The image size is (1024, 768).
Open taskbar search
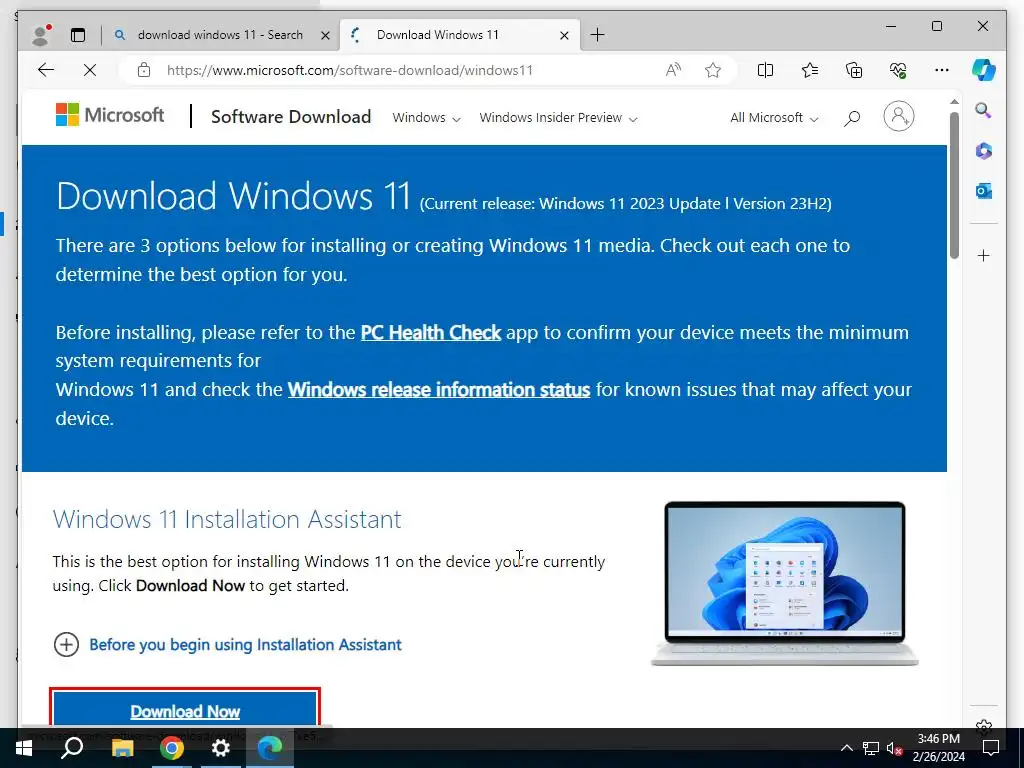(x=72, y=748)
